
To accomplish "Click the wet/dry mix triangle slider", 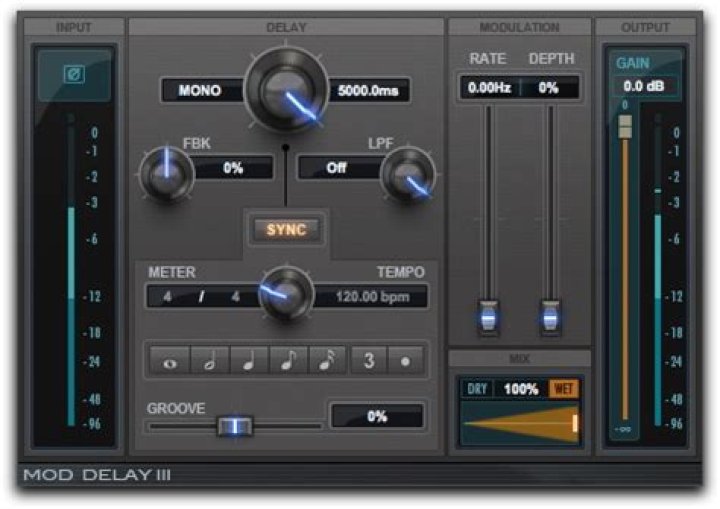I will [521, 423].
